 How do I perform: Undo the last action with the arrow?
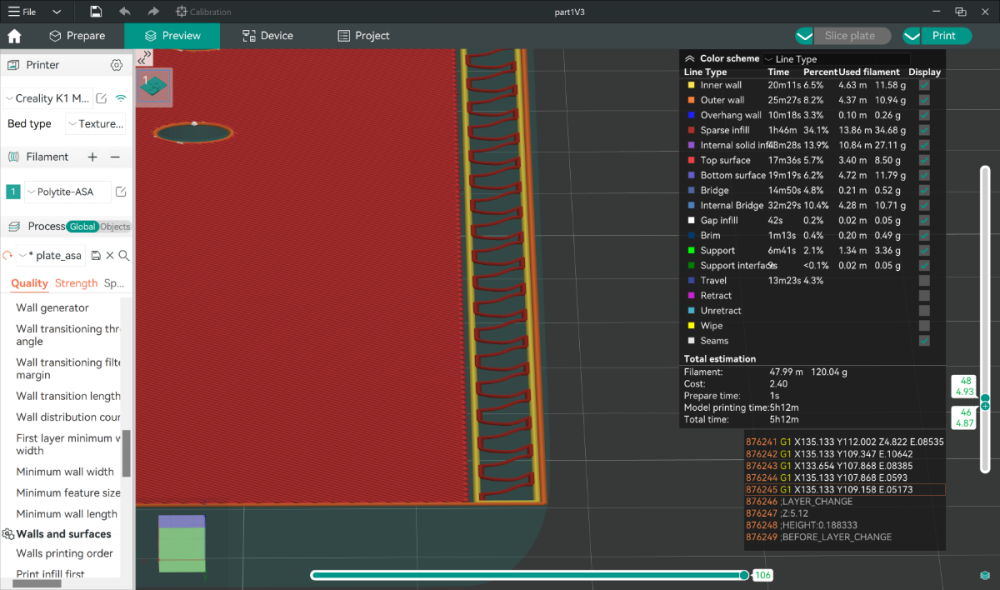tap(124, 11)
